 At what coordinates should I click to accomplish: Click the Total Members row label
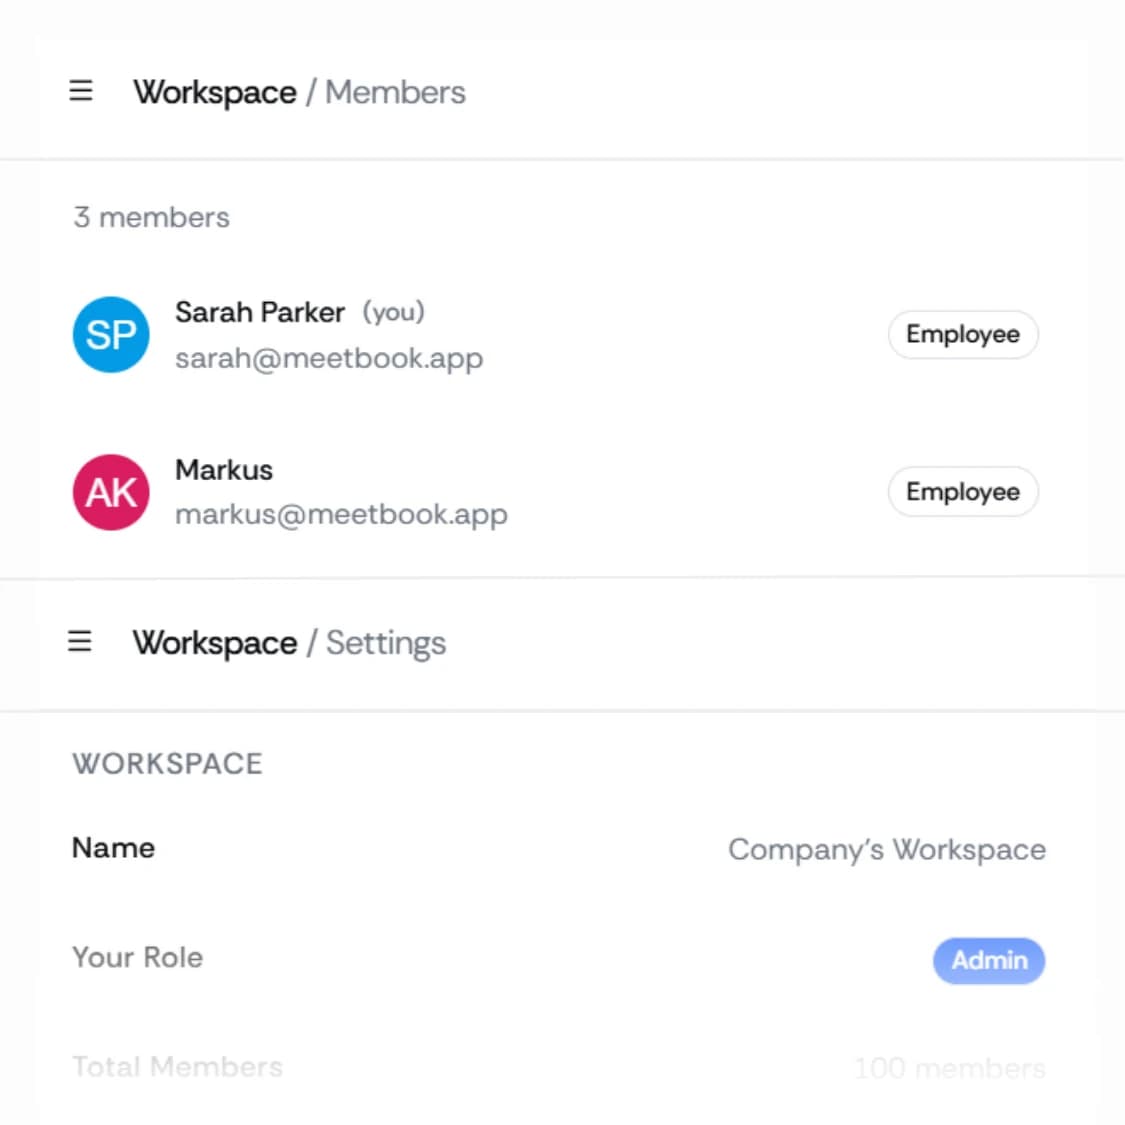(177, 1067)
